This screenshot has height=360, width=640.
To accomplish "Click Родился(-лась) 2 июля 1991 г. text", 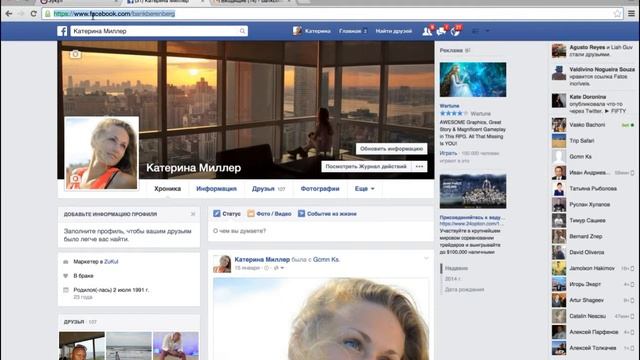I will [111, 290].
